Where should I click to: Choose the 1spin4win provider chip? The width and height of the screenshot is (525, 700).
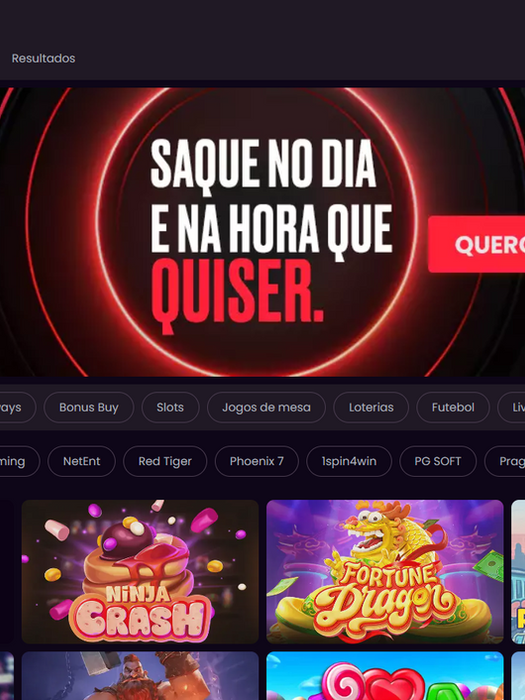point(349,461)
